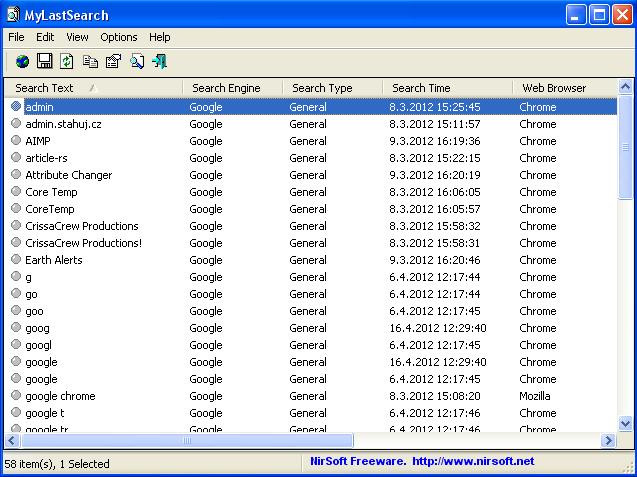The image size is (637, 477).
Task: Click the round icon beside AIMP
Action: click(x=16, y=141)
